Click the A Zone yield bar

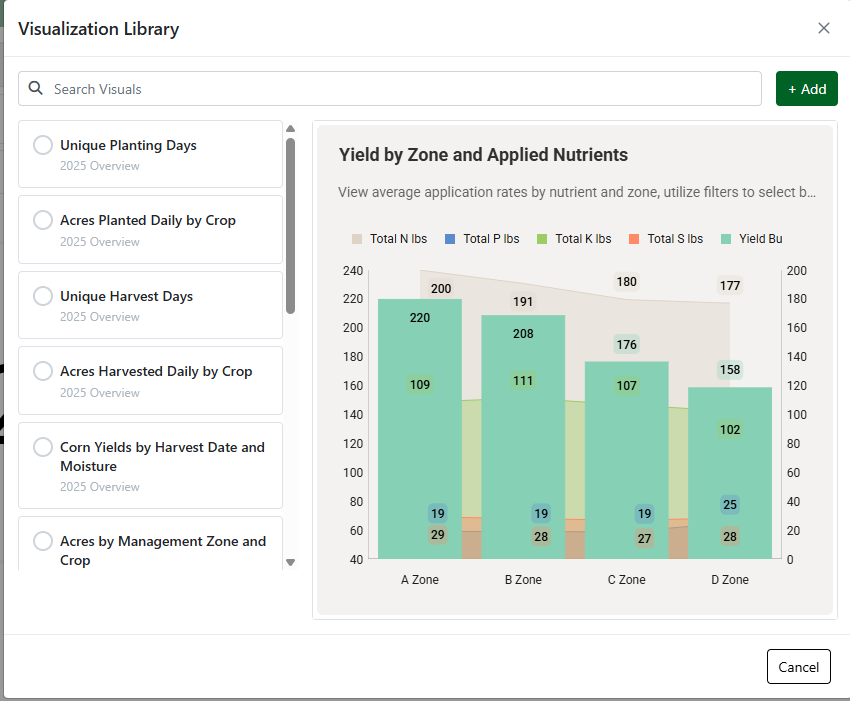[x=419, y=450]
